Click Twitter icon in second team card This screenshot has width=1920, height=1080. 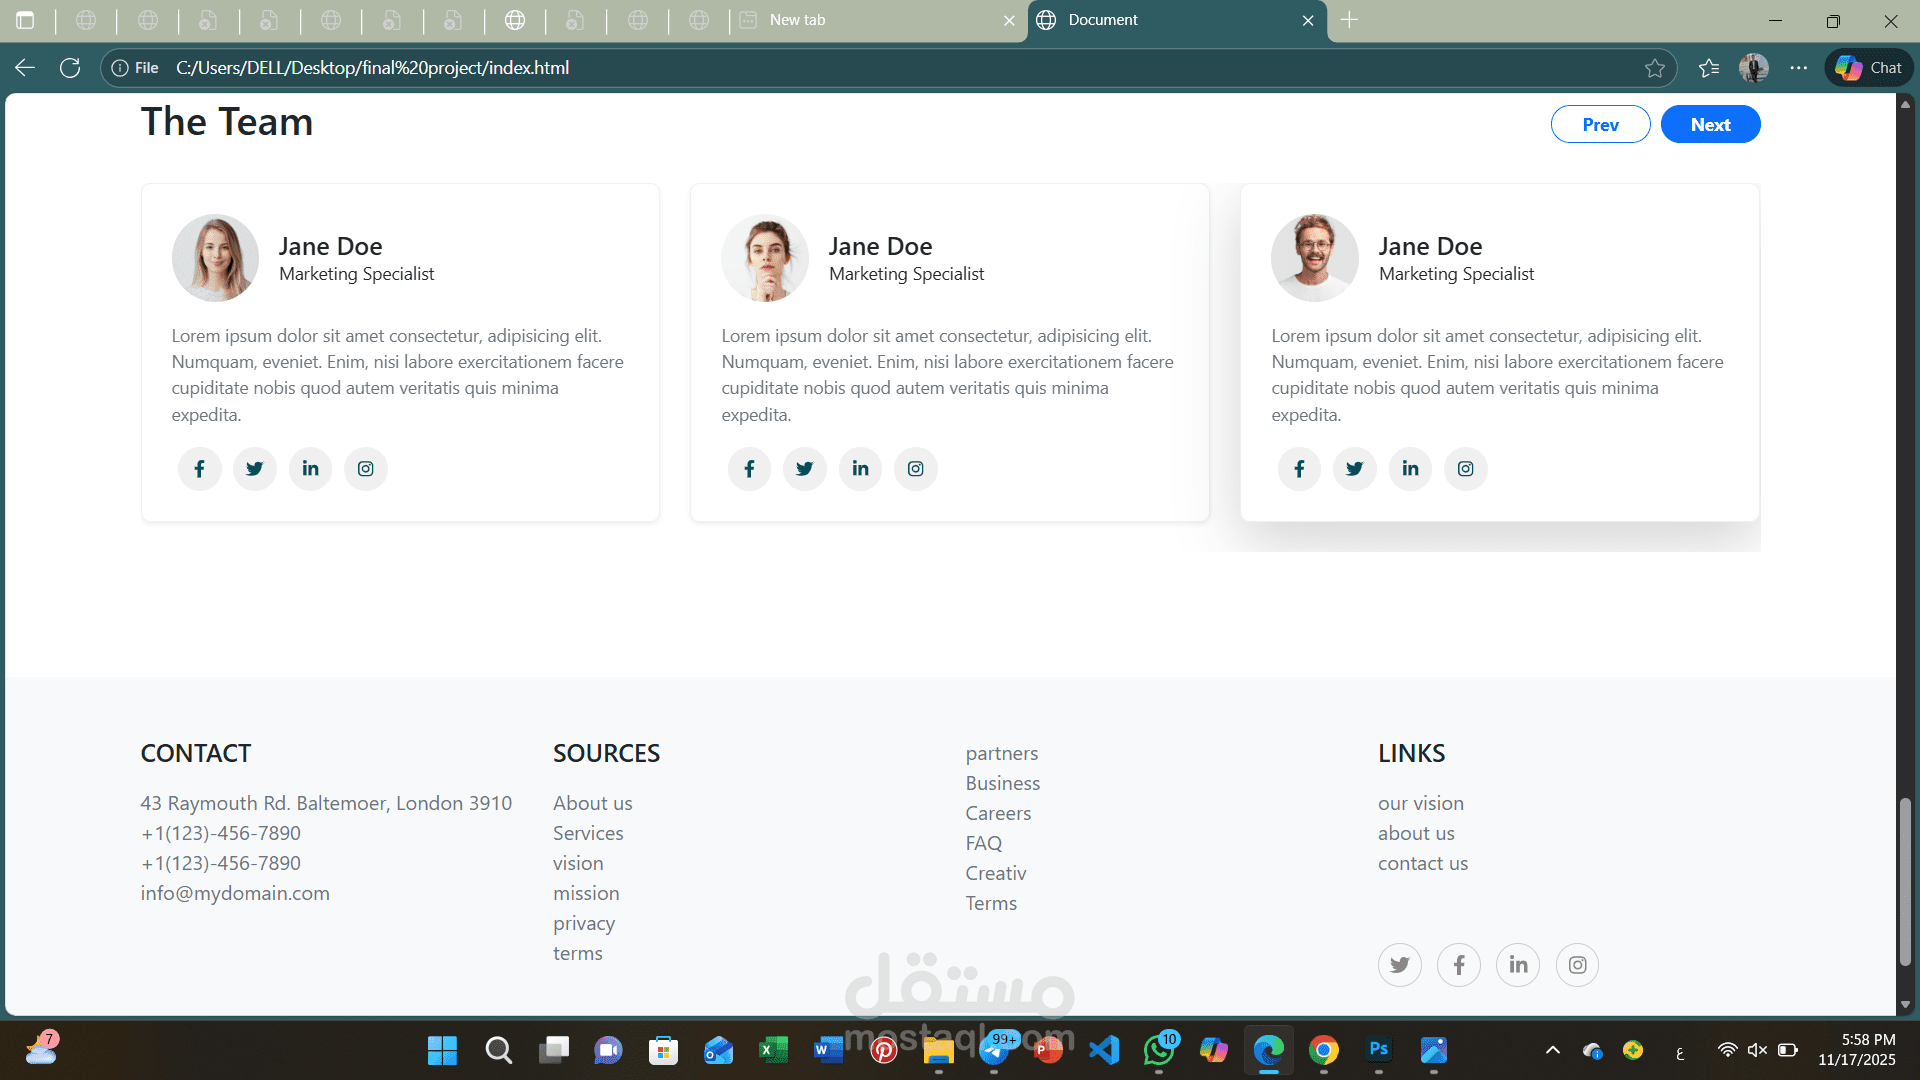pos(804,469)
